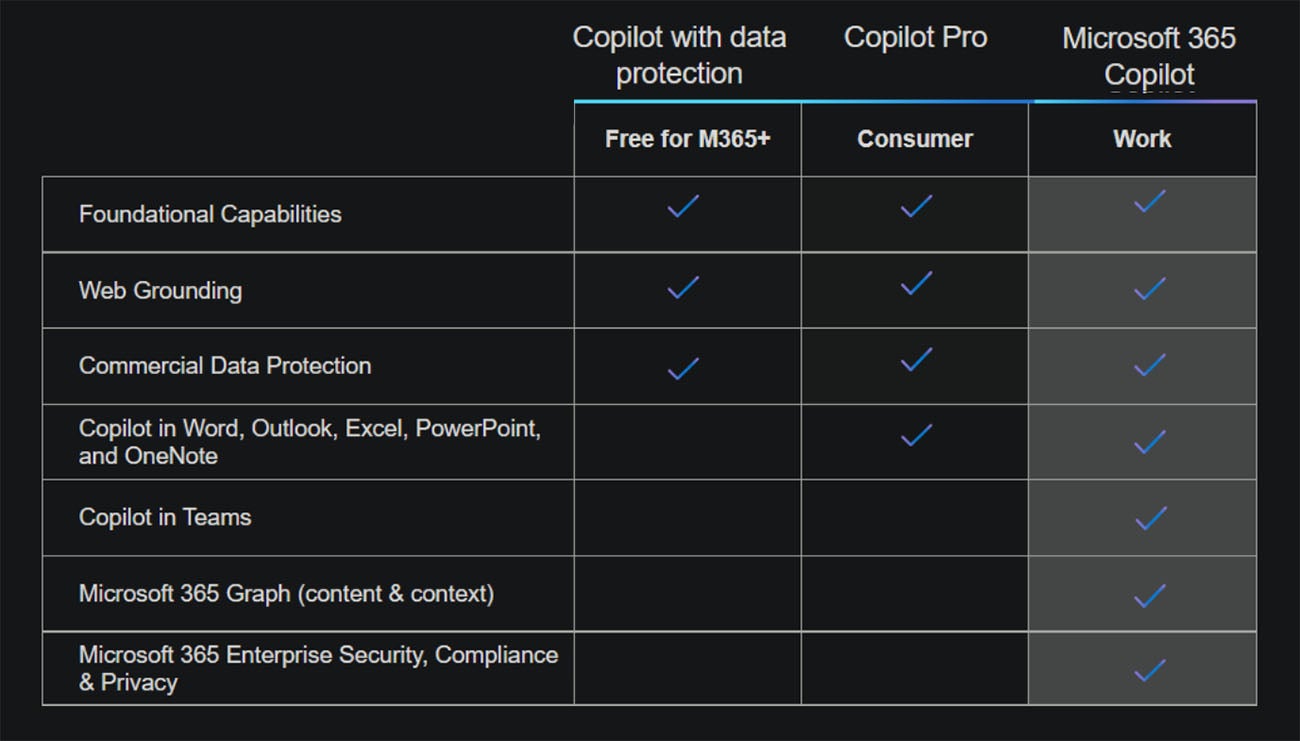Click the Microsoft 365 Graph row label
The height and width of the screenshot is (741, 1300).
click(x=286, y=593)
